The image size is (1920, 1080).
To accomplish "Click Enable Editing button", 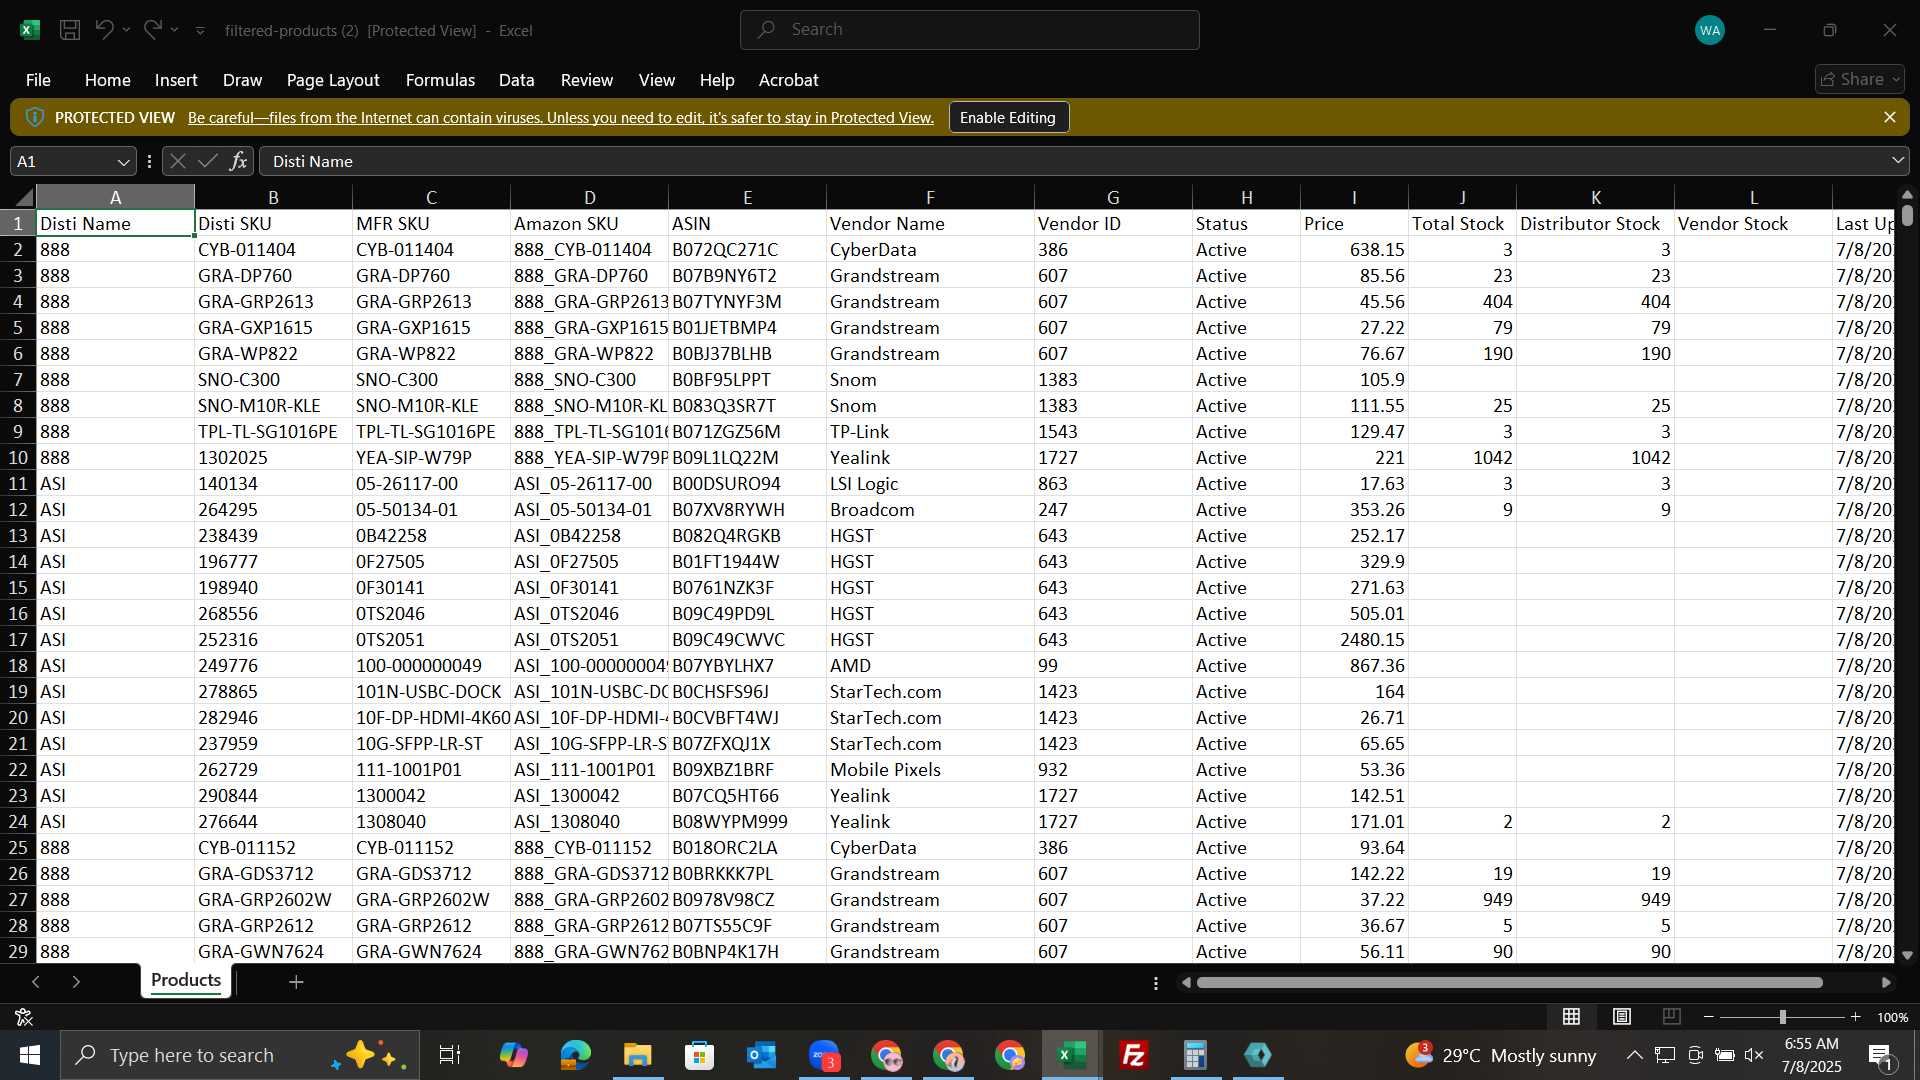I will 1008,117.
